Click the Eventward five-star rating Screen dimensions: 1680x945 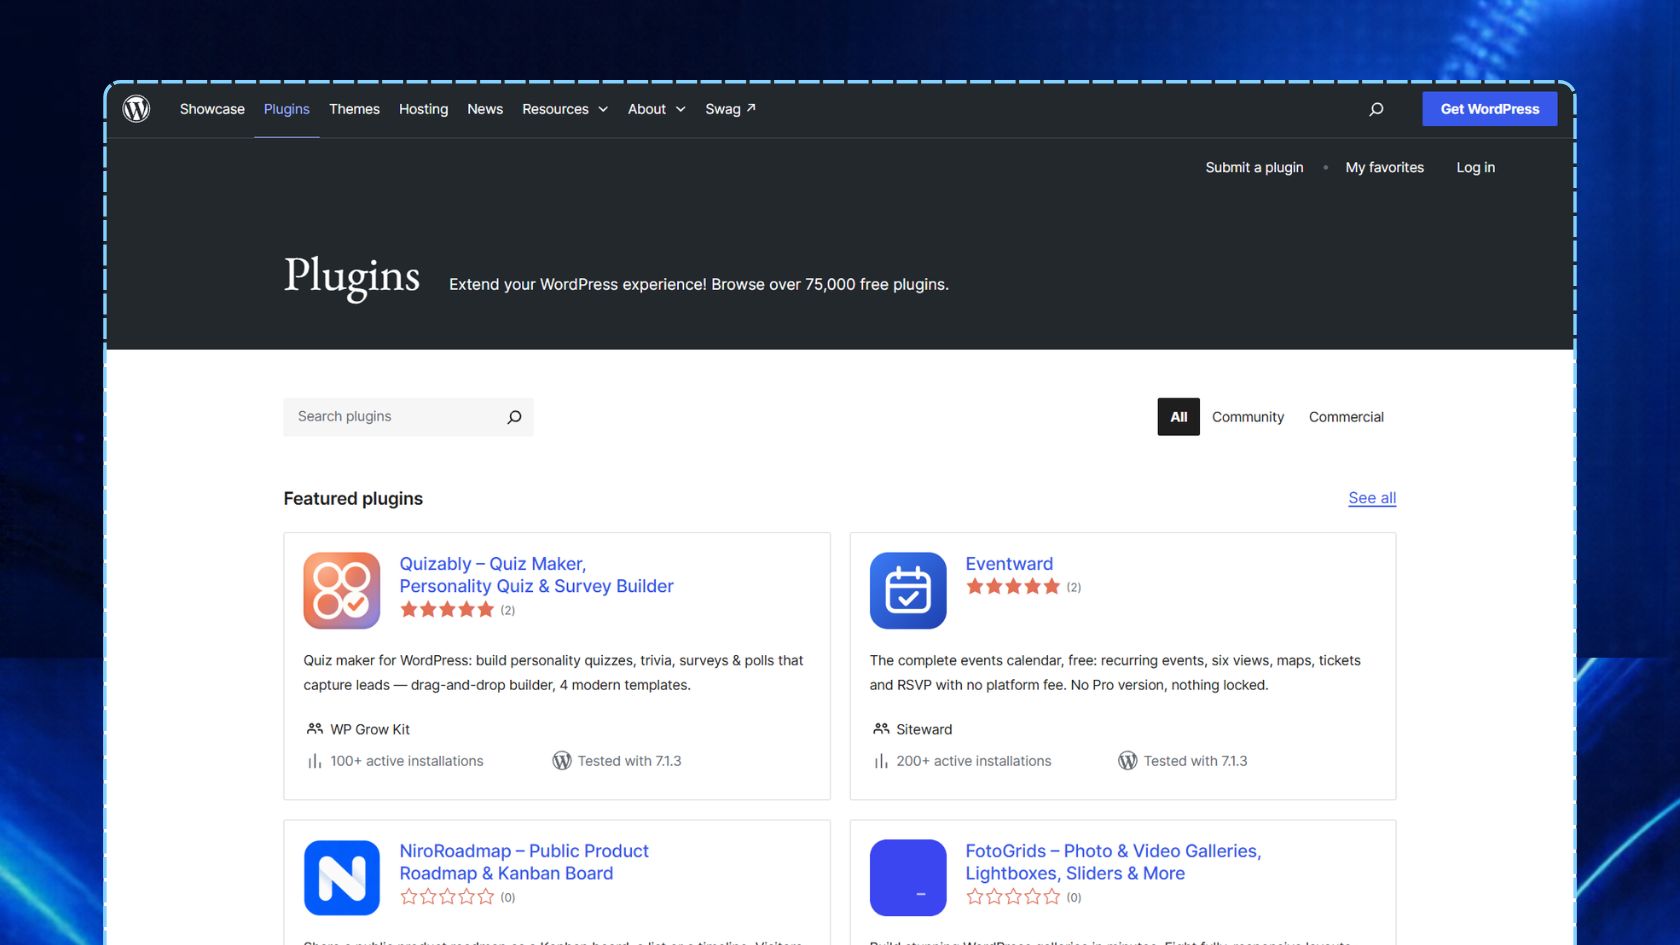tap(1013, 587)
